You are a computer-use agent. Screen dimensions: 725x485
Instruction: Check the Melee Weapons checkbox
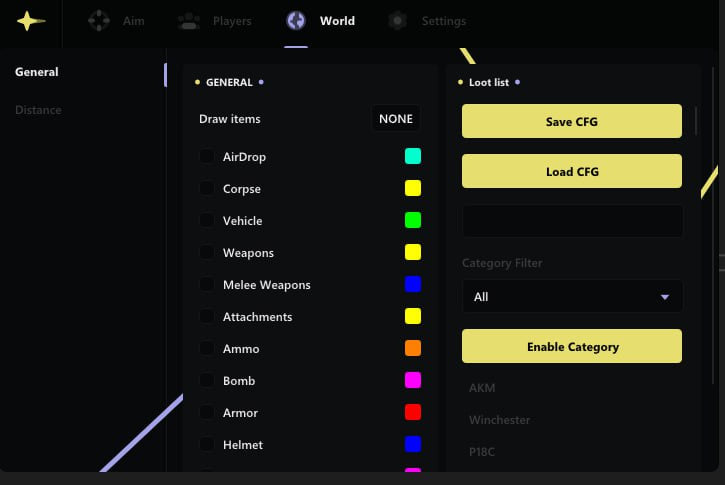(206, 285)
